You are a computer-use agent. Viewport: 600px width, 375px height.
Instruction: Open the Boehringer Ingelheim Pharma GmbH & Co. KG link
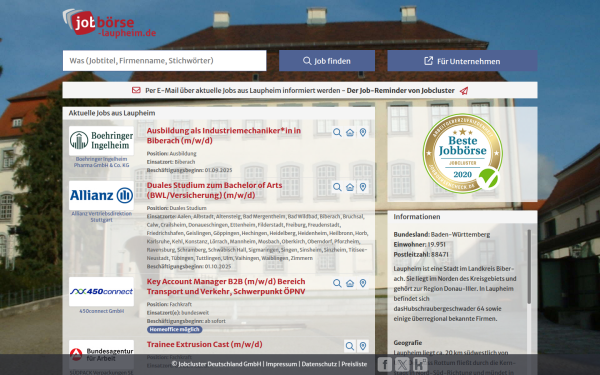[x=101, y=162]
